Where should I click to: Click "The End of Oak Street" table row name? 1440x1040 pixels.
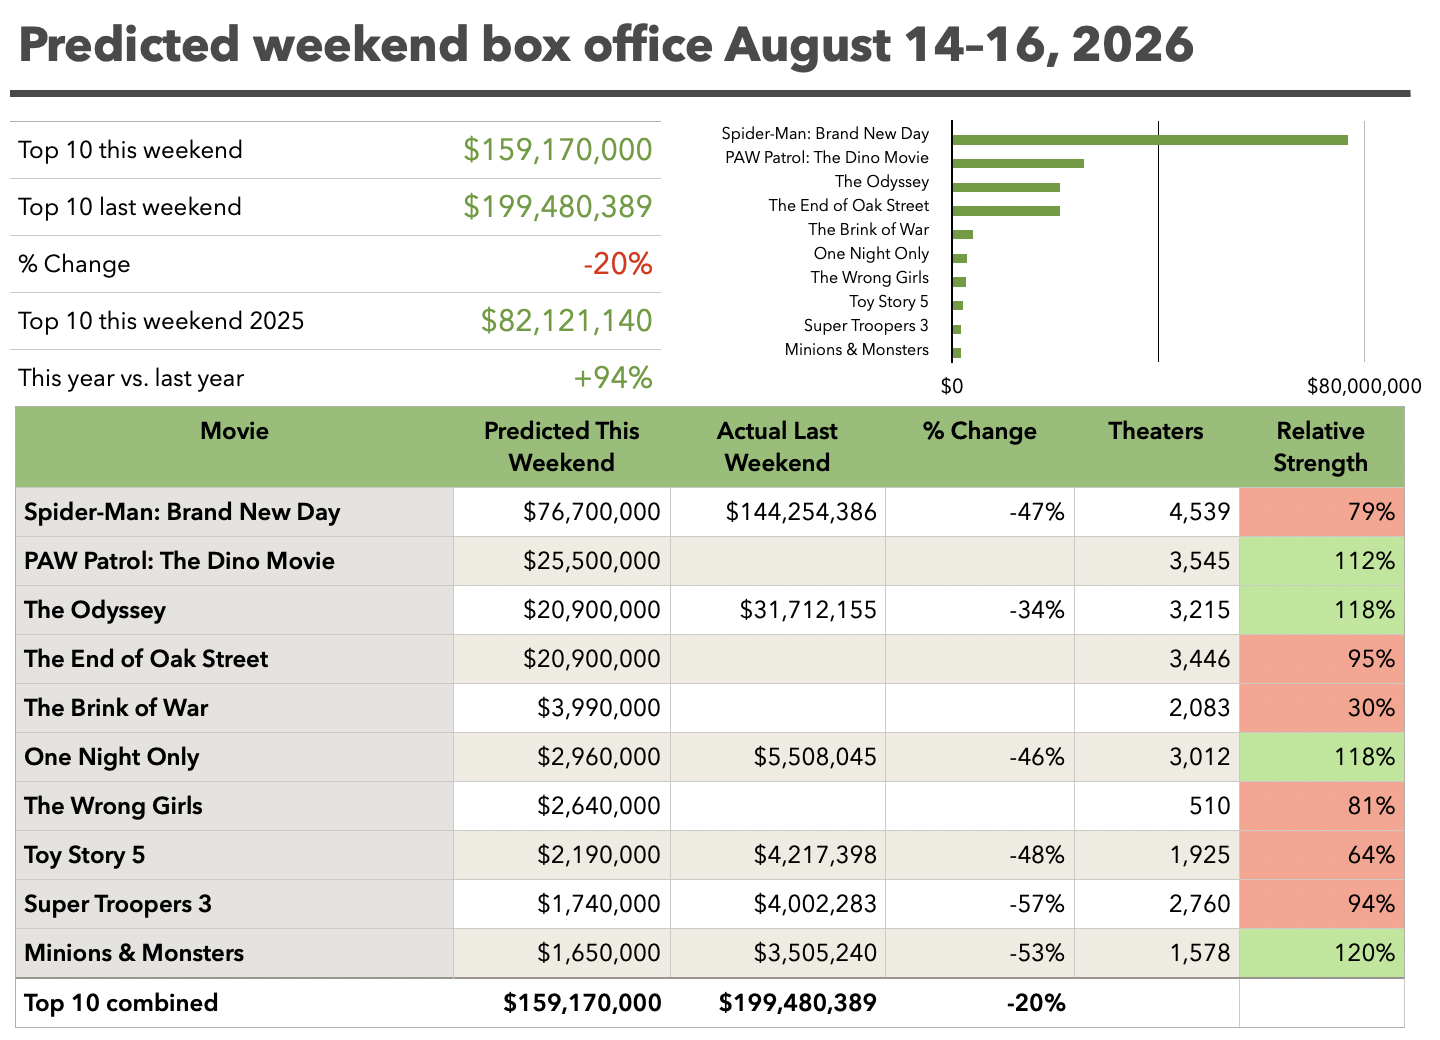click(146, 659)
